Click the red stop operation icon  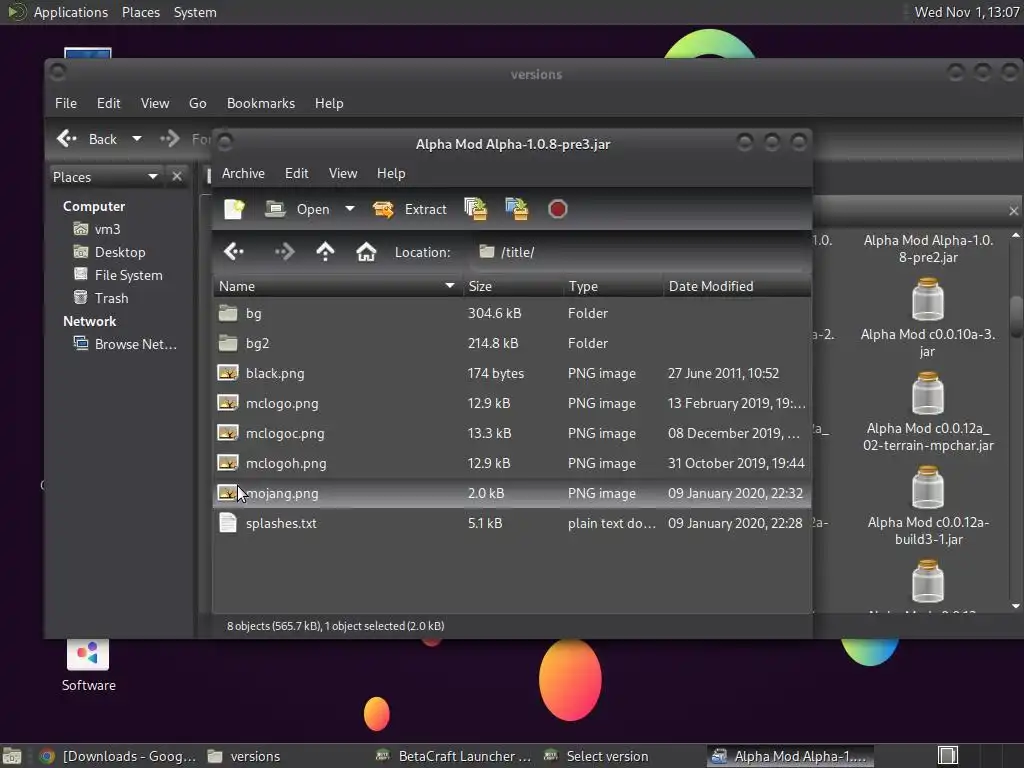click(558, 209)
